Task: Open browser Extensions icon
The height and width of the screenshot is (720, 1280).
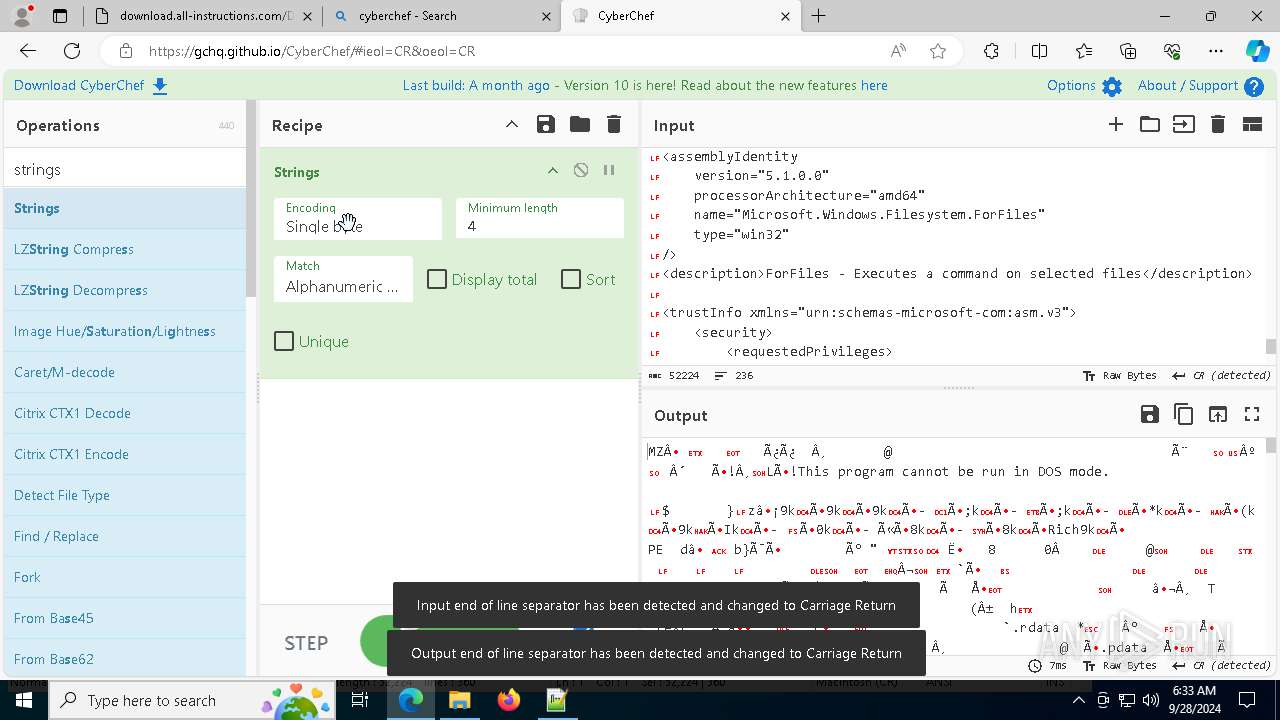Action: pyautogui.click(x=991, y=51)
